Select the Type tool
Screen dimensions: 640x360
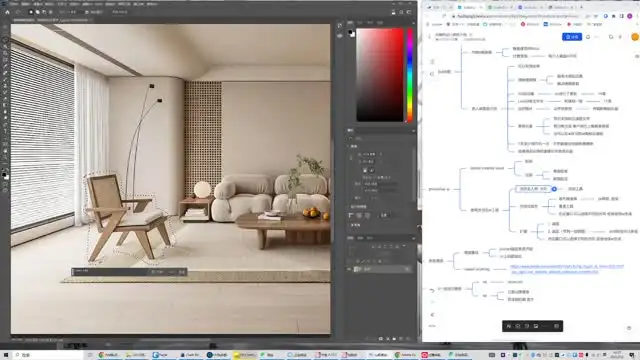coord(5,132)
